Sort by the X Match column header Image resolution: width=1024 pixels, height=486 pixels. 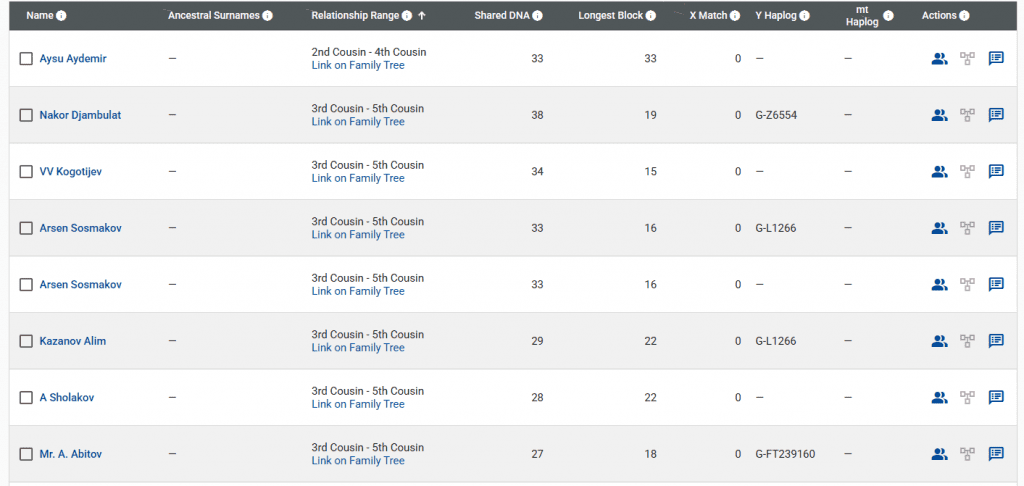click(x=708, y=16)
